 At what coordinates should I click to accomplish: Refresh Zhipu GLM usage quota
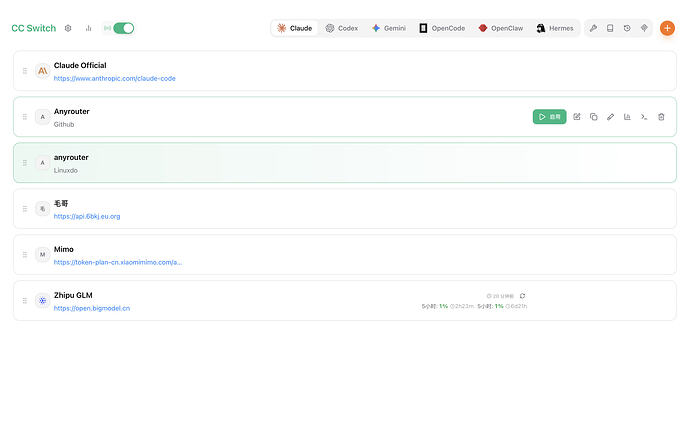click(x=522, y=296)
